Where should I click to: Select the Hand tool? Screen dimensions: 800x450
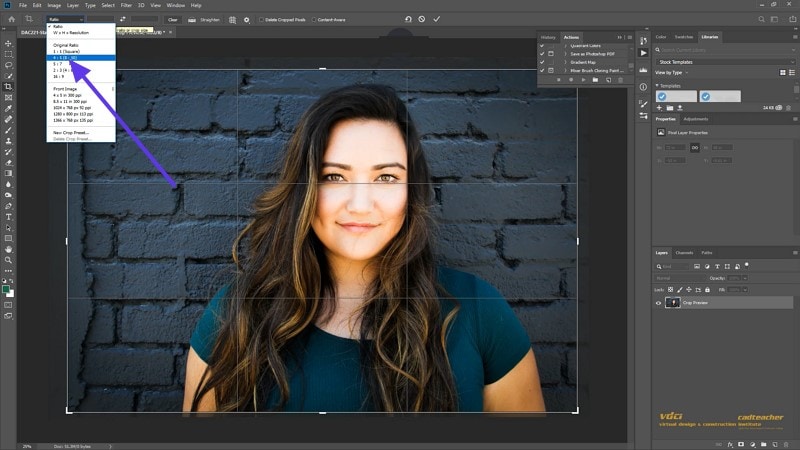coord(8,249)
